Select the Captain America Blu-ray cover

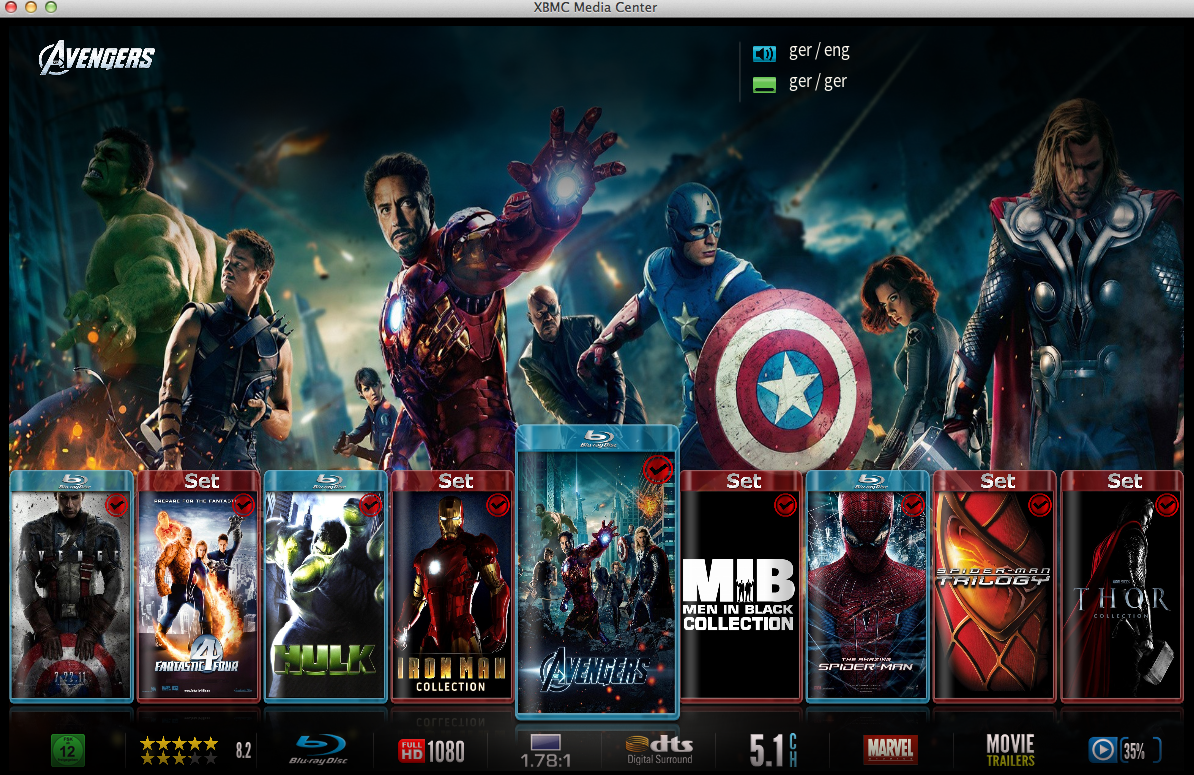click(x=72, y=586)
